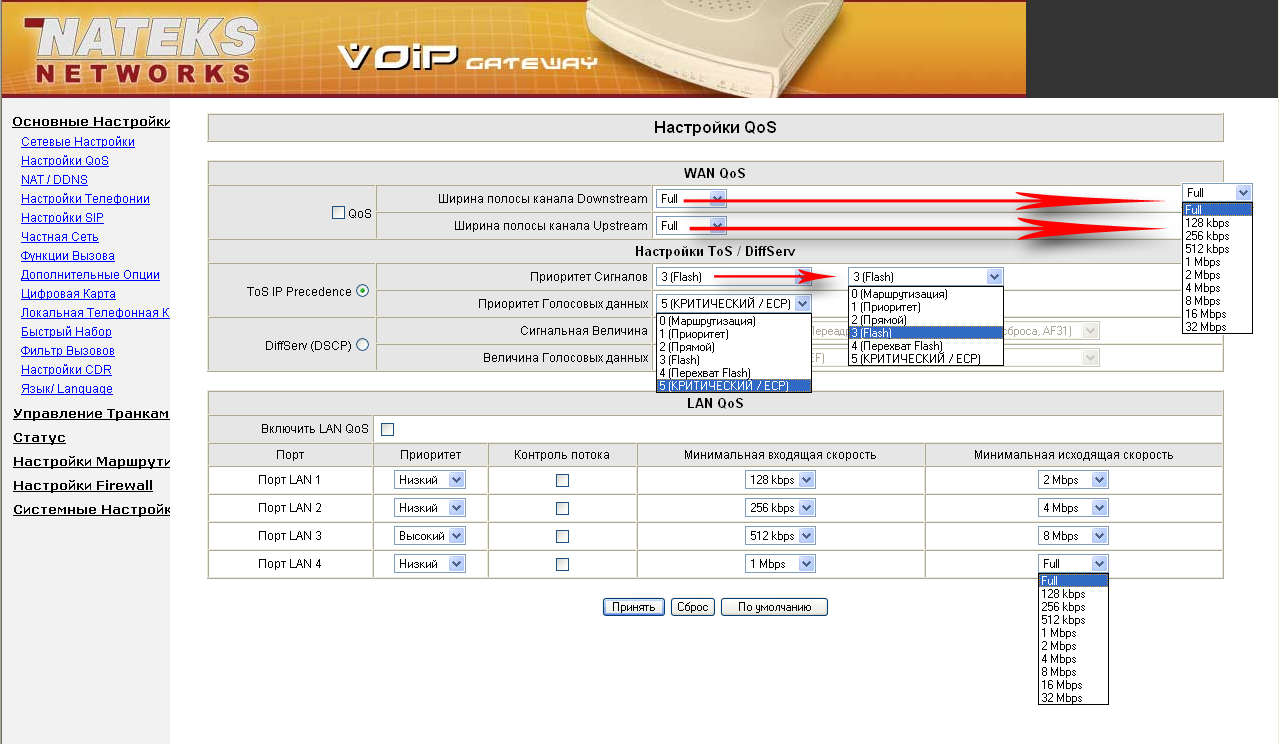Pick 16 Mbps in LAN 4 outgoing speed list
1280x744 pixels.
click(1074, 685)
